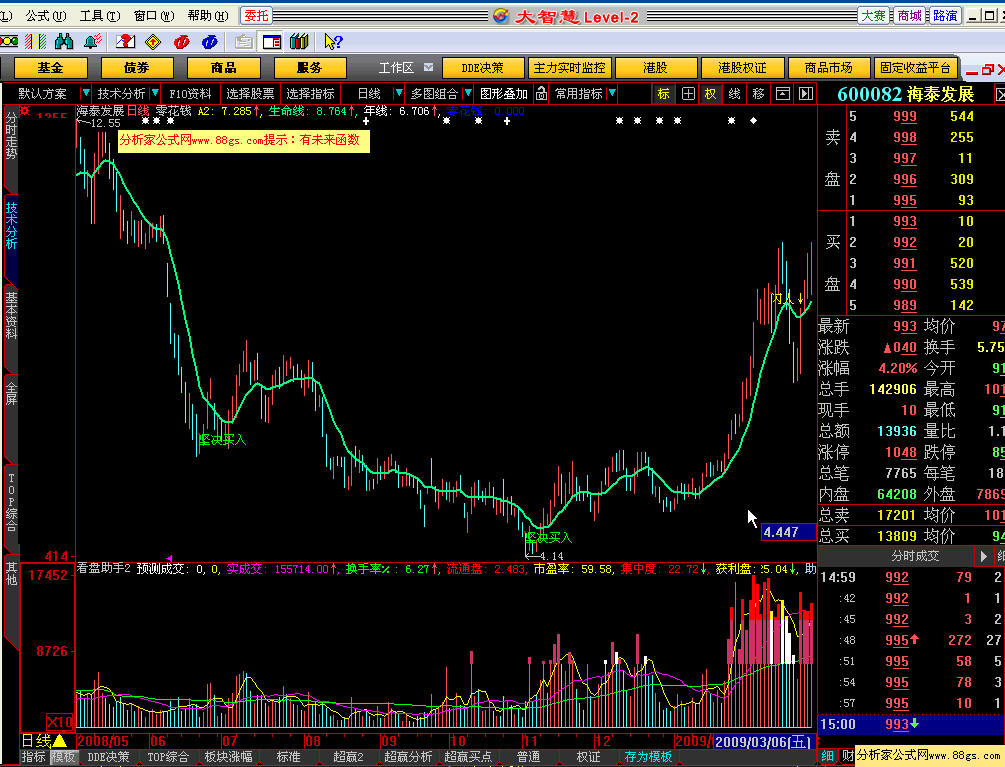
Task: Click the 债券 bond button
Action: [137, 67]
